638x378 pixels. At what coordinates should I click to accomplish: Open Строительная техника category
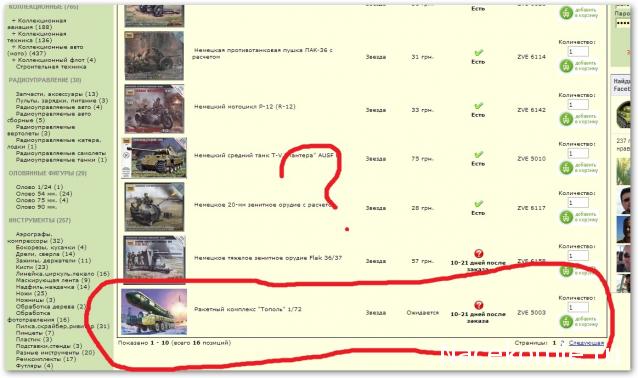click(x=51, y=66)
